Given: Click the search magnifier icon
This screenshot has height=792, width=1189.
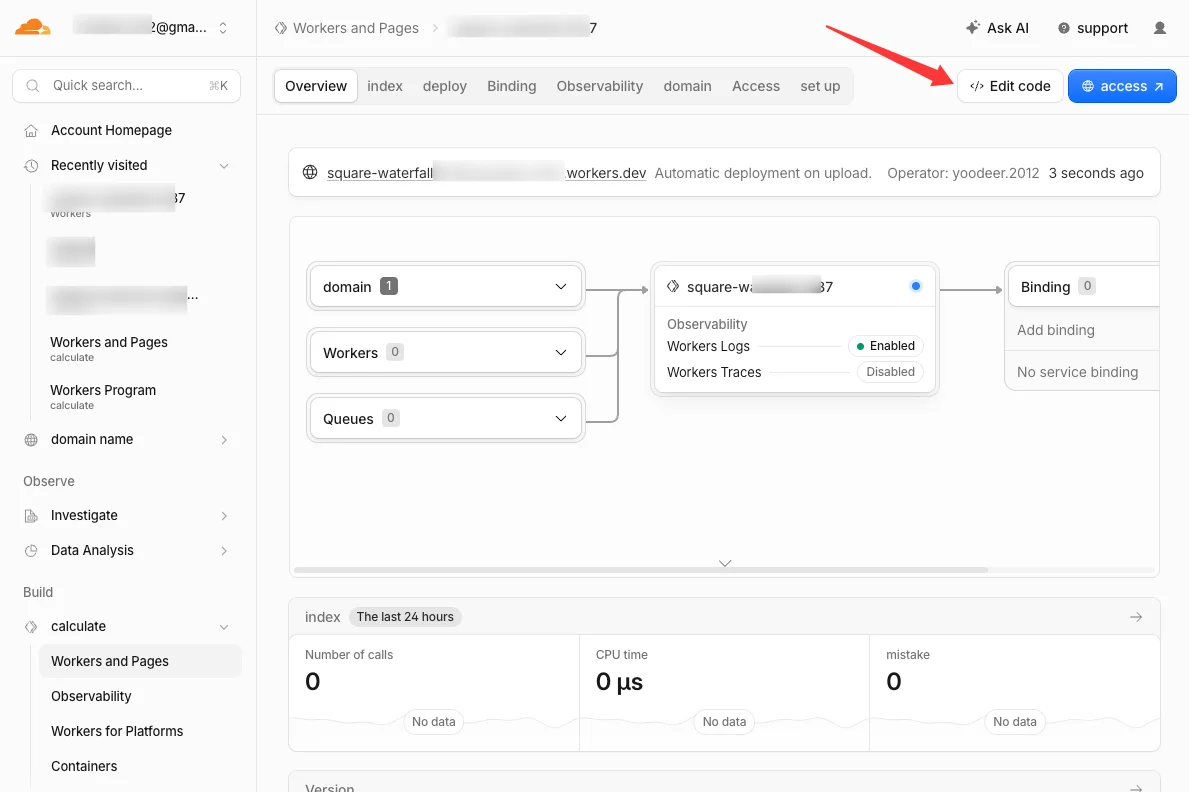Looking at the screenshot, I should 33,86.
